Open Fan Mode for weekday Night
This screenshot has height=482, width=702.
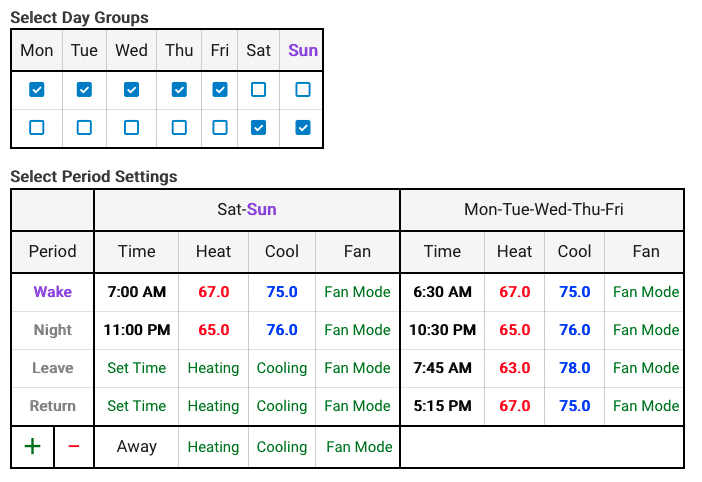(646, 330)
